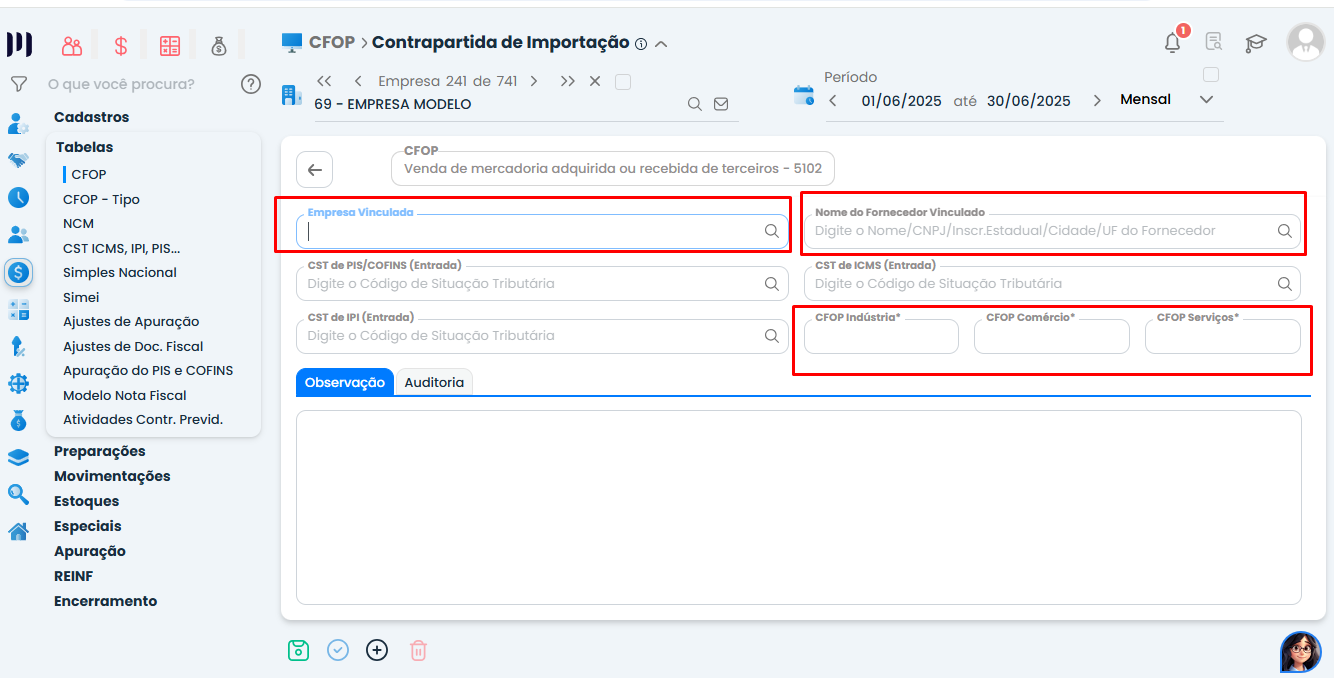The height and width of the screenshot is (678, 1334).
Task: Click the info icon beside Contrapartida de Importação
Action: click(641, 44)
